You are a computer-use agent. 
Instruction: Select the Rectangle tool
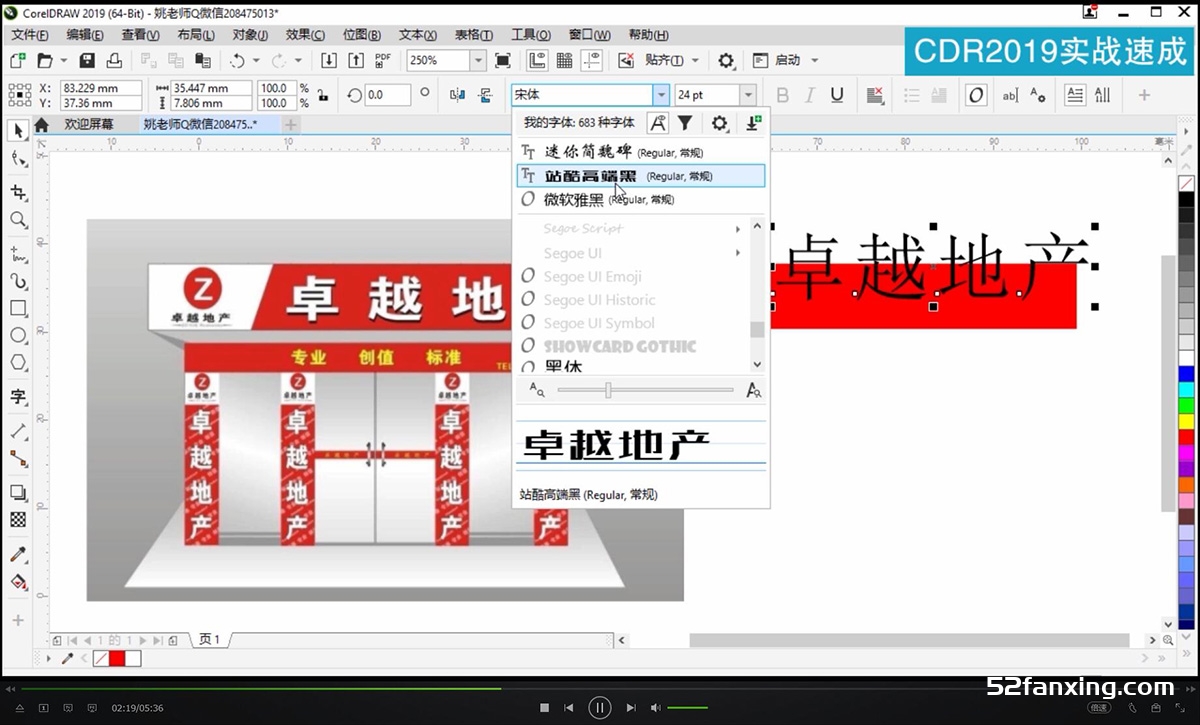18,308
